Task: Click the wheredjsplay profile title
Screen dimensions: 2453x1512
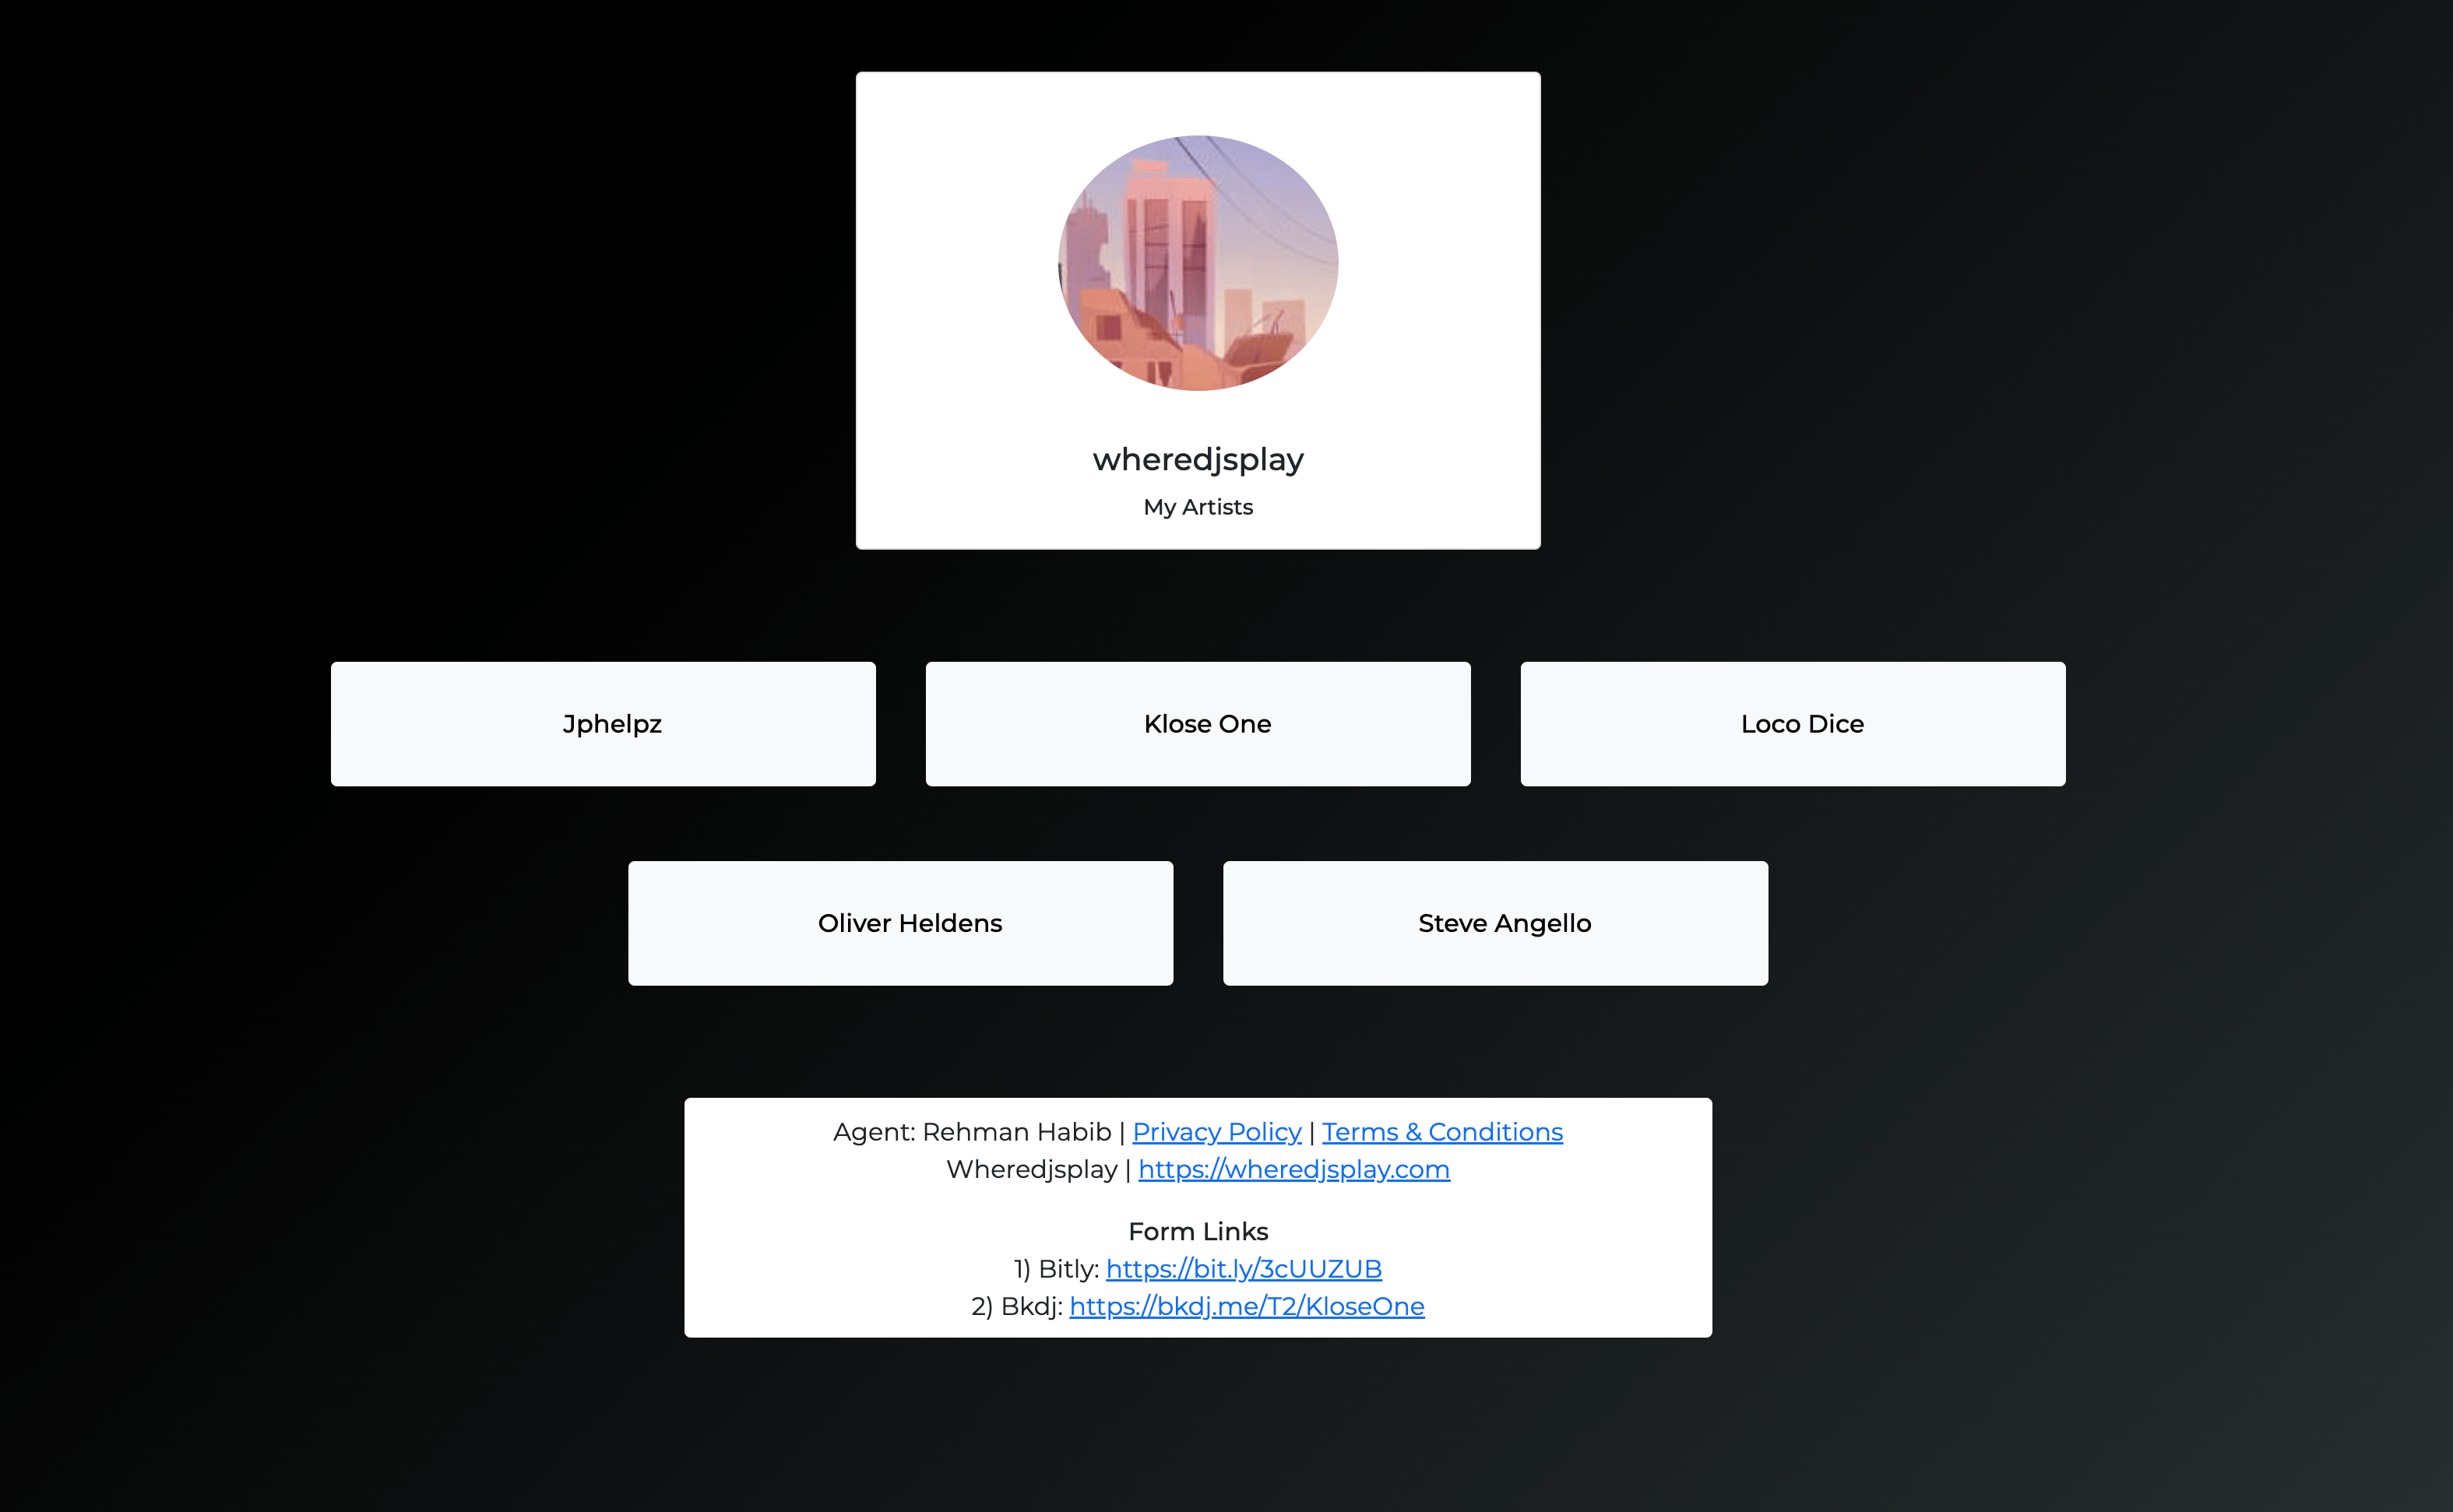Action: pos(1198,459)
